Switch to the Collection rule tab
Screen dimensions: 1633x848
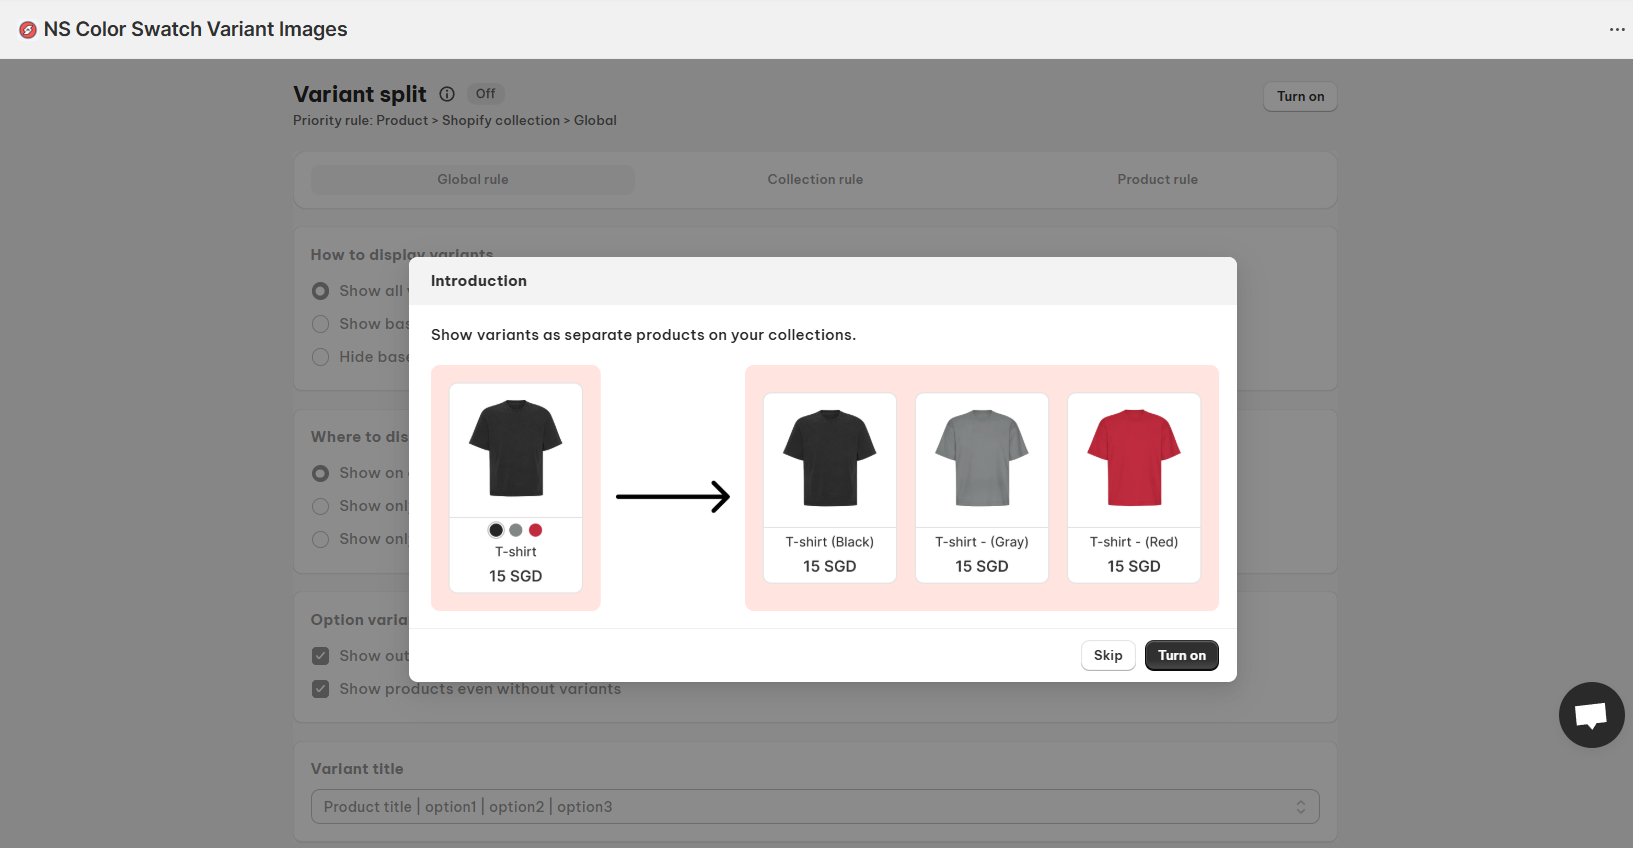(815, 180)
